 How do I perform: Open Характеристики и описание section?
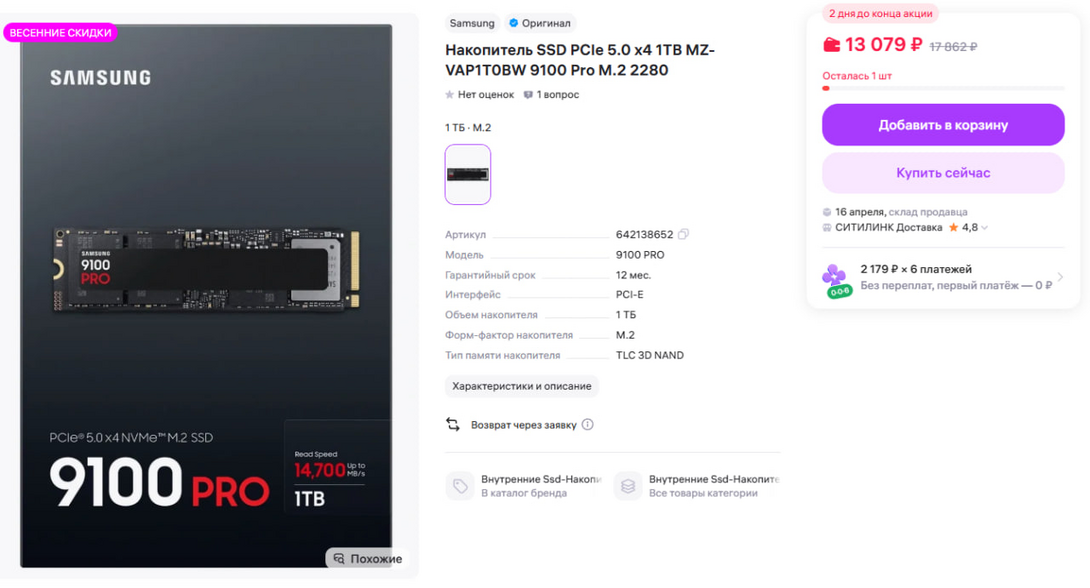point(522,386)
